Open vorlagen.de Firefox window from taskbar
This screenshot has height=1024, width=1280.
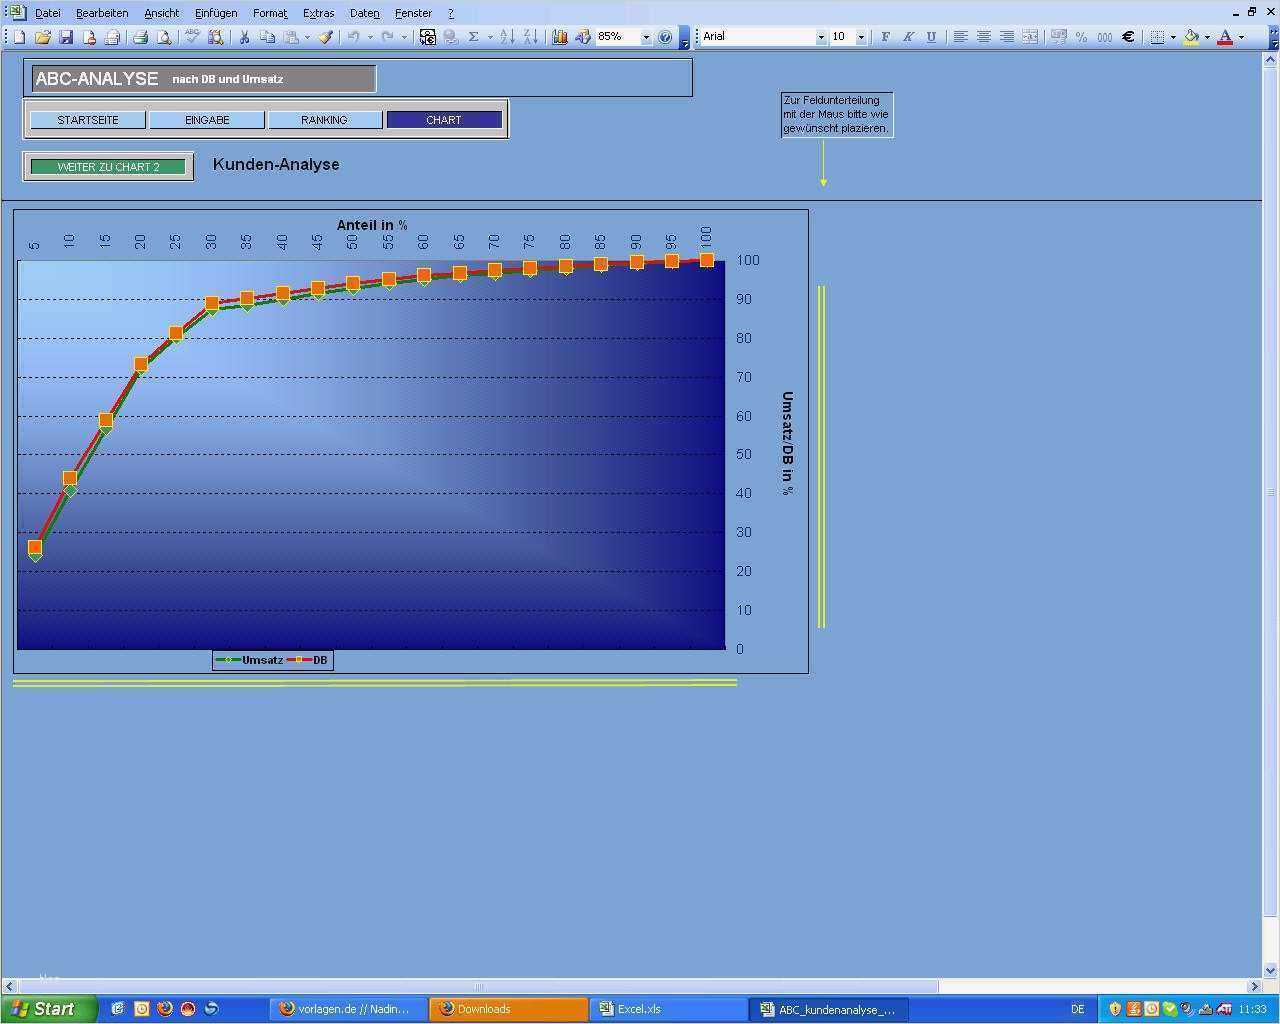tap(349, 1009)
